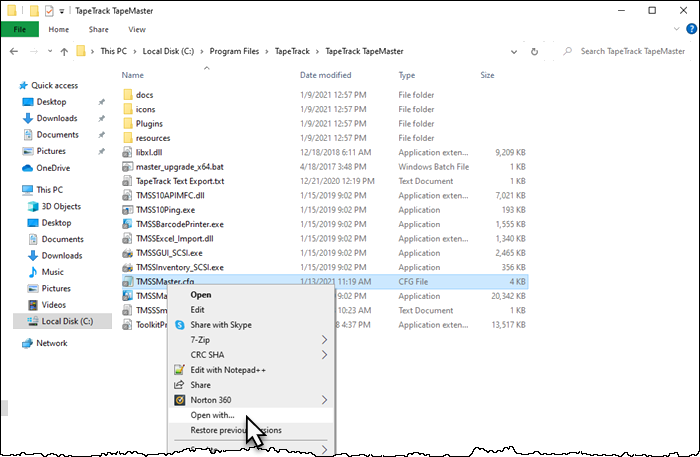Click the Skype icon in context menu
The height and width of the screenshot is (457, 700).
click(x=179, y=325)
